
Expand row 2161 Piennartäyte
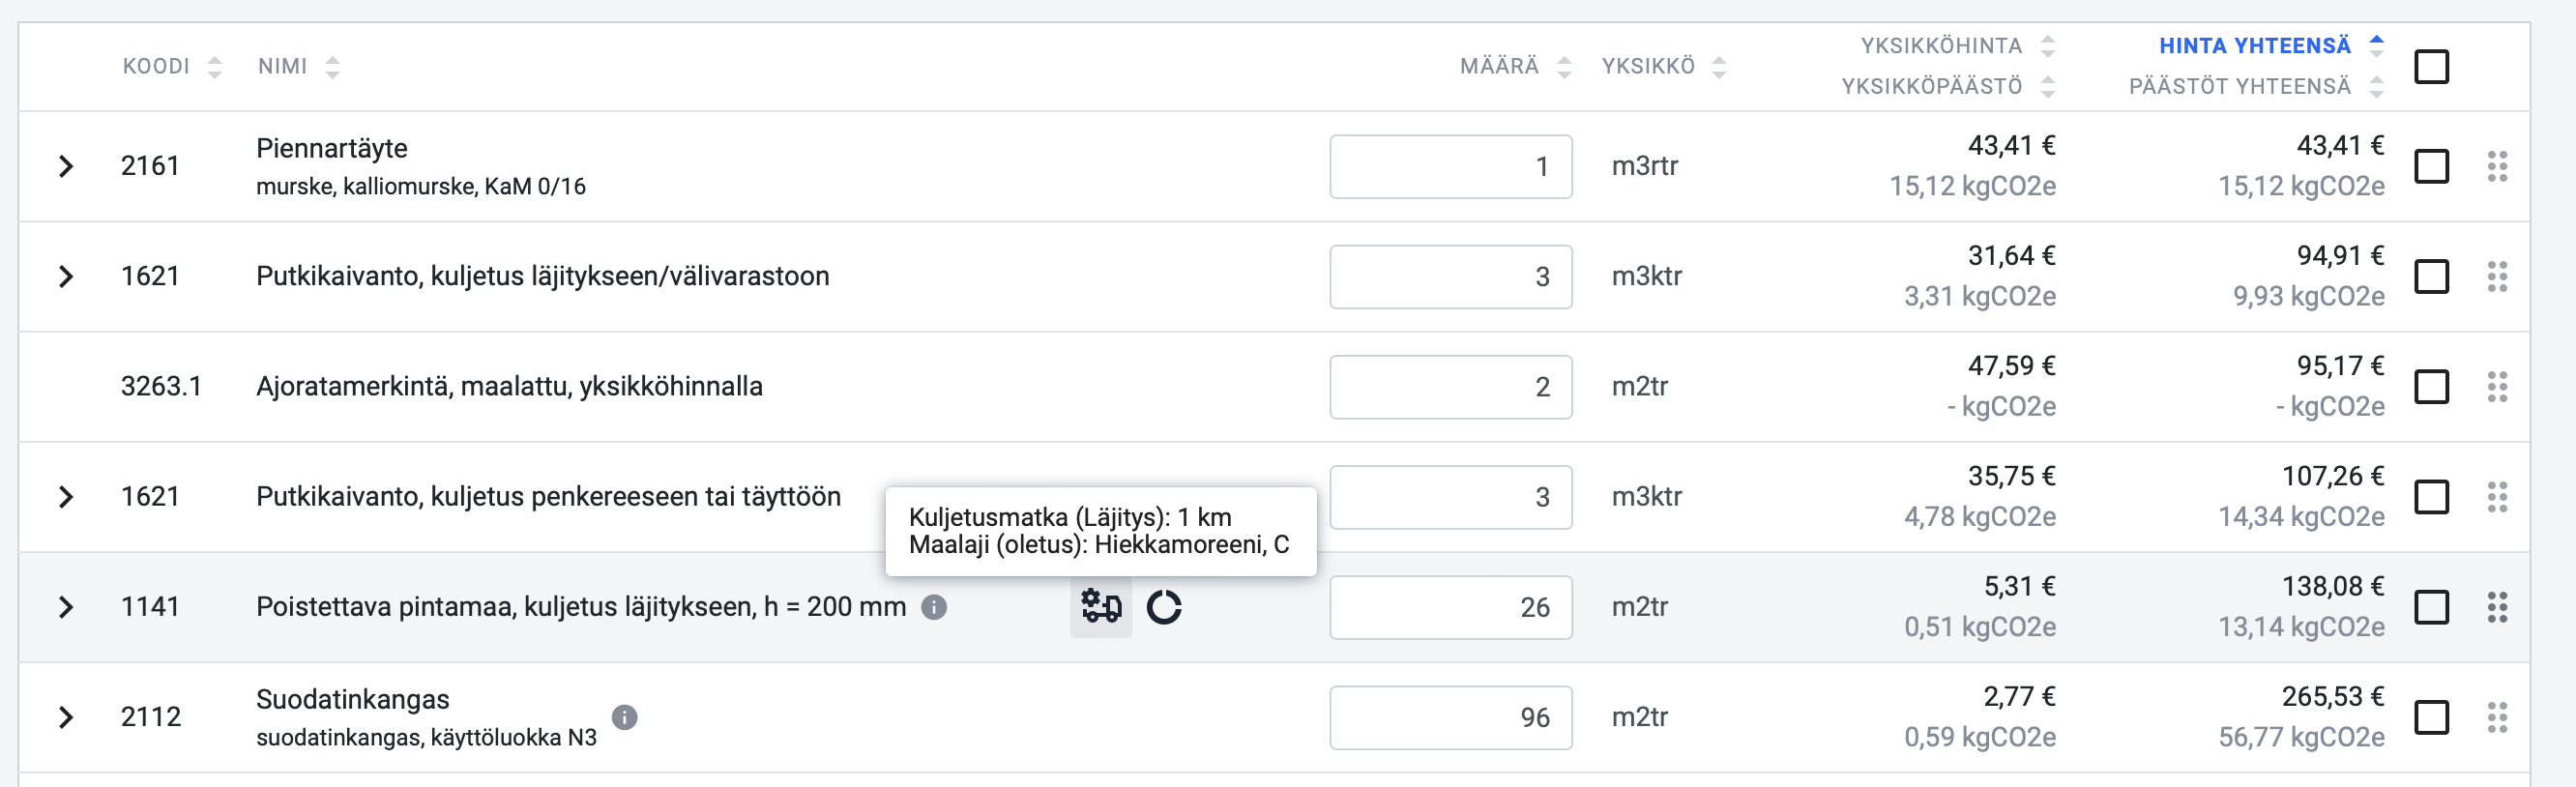tap(66, 166)
